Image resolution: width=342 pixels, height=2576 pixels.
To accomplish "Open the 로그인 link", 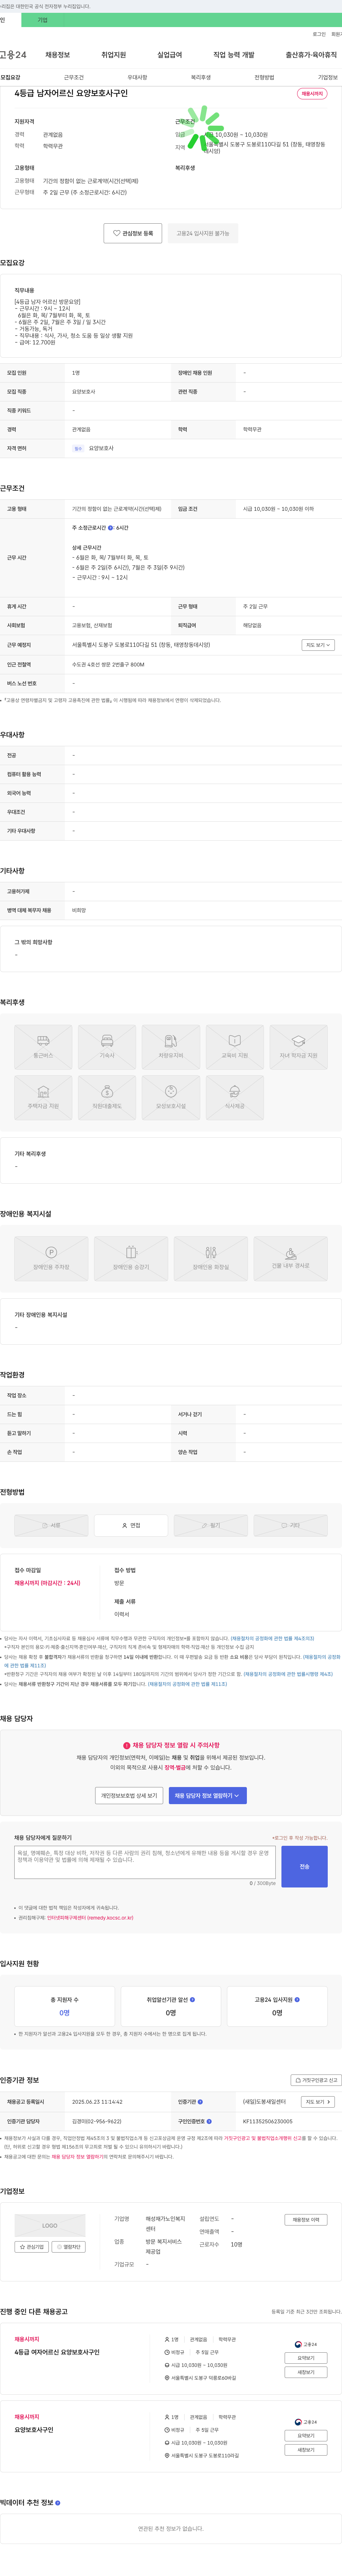I will [319, 34].
